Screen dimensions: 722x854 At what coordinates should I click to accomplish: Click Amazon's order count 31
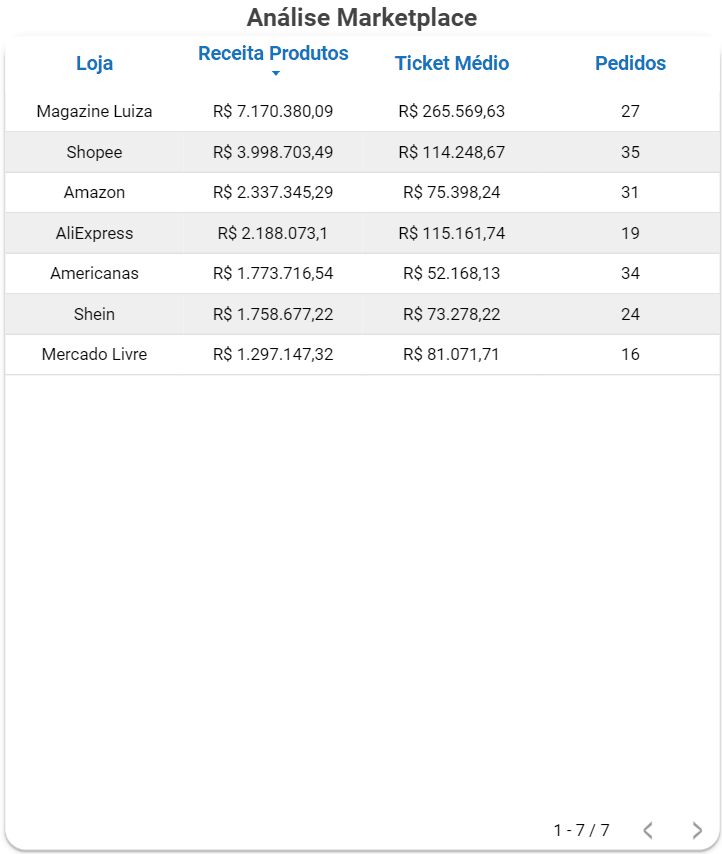pos(630,193)
